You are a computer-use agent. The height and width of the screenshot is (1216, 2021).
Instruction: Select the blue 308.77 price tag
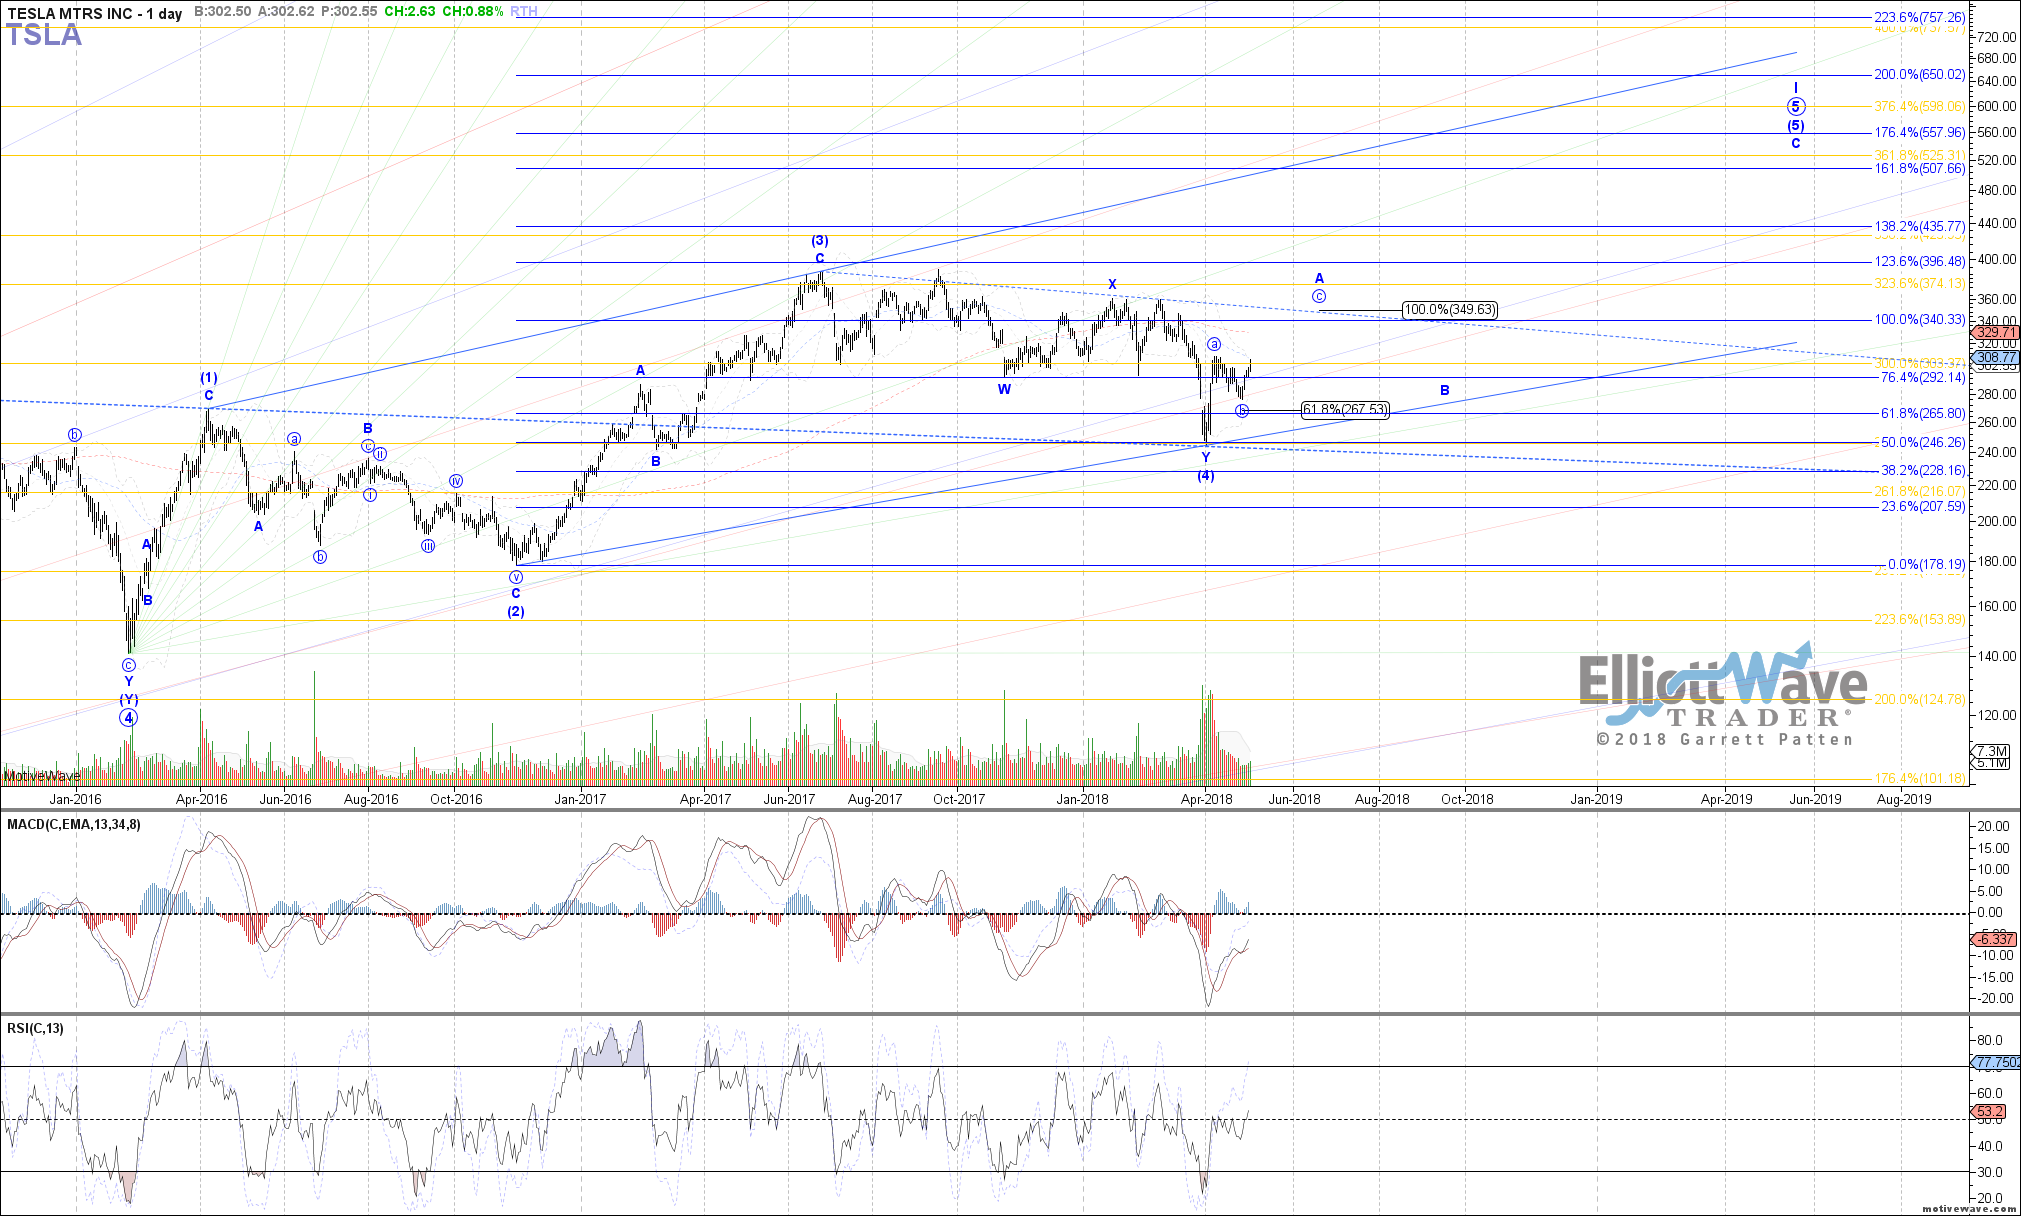(1994, 357)
